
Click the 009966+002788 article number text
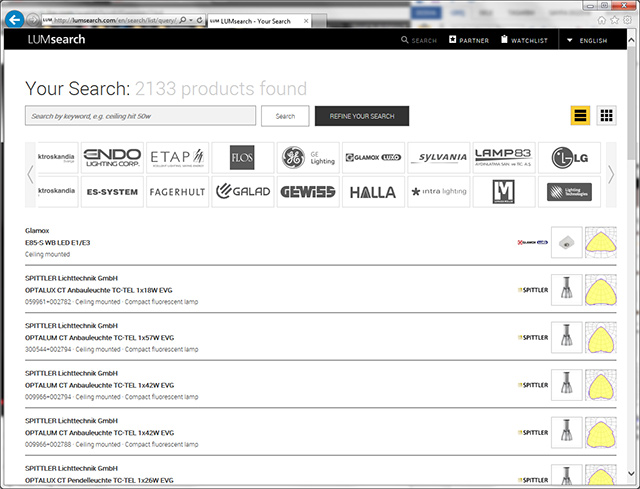pos(48,445)
